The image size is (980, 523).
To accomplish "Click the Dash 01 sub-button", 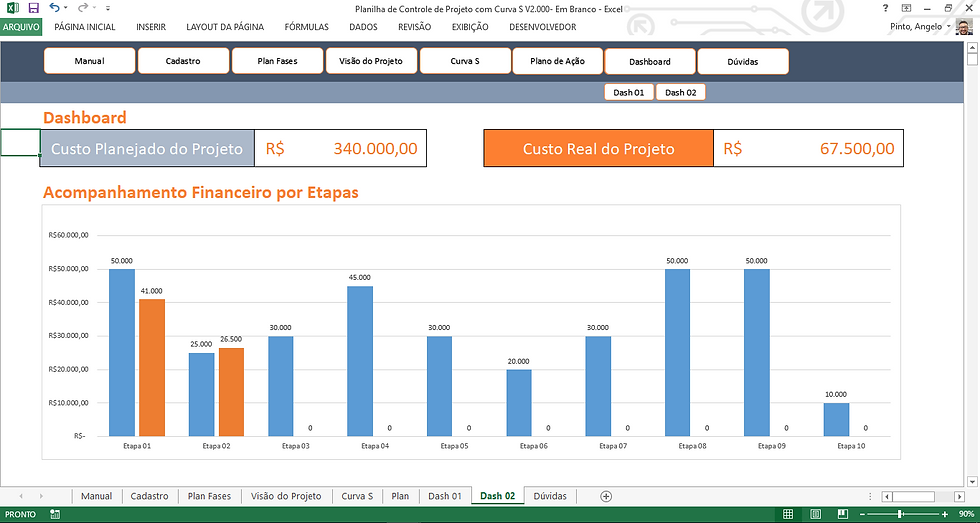I will (x=629, y=92).
